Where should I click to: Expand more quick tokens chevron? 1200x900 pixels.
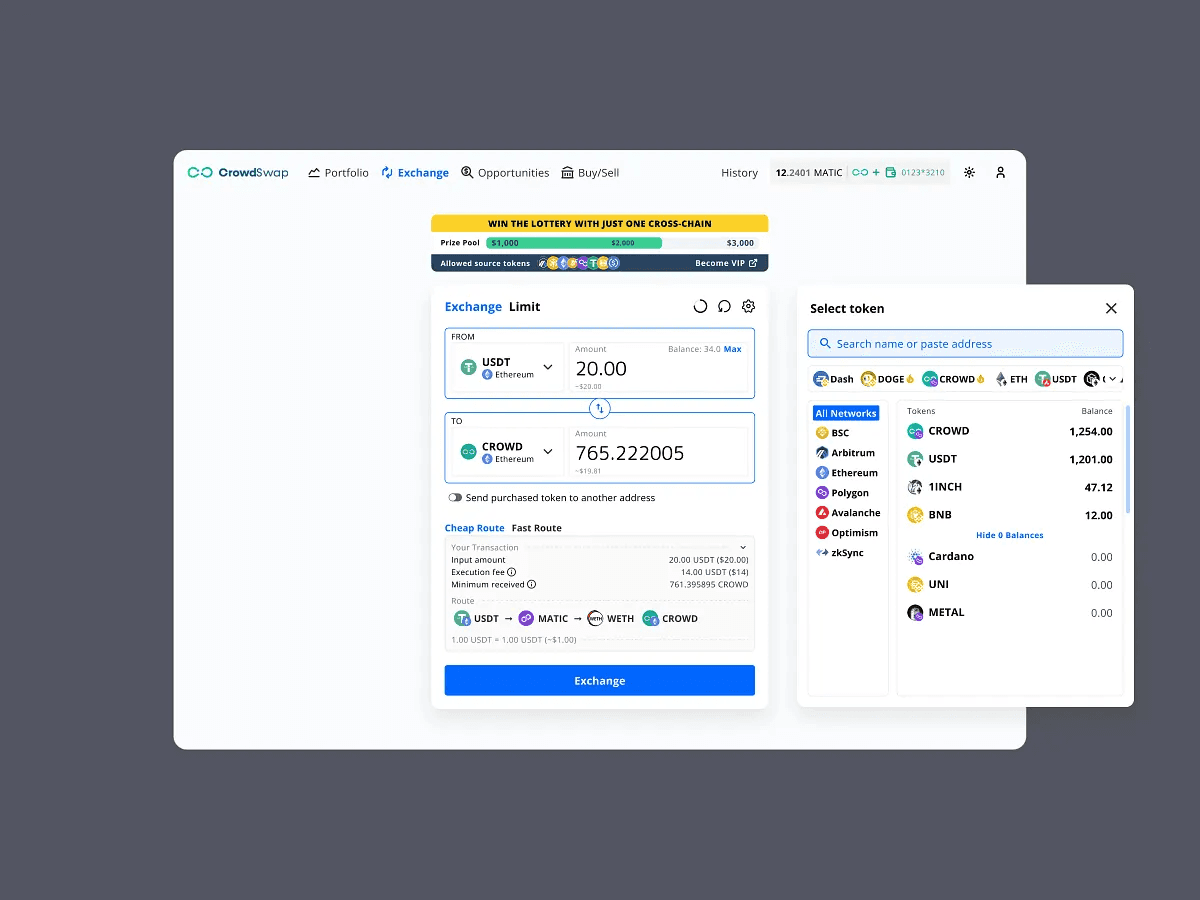click(1113, 380)
